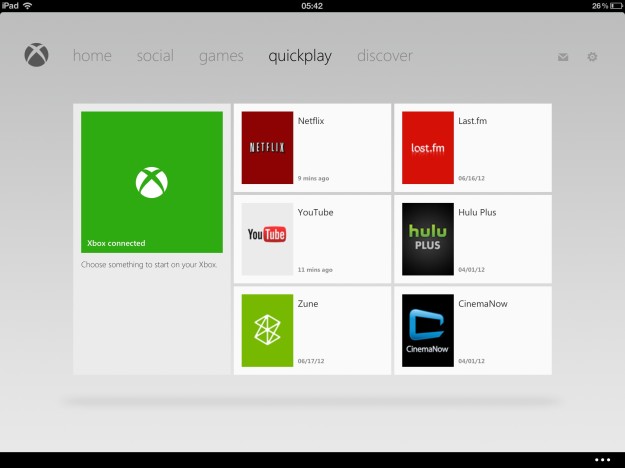Image resolution: width=625 pixels, height=468 pixels.
Task: Open the messages envelope icon
Action: coord(563,57)
